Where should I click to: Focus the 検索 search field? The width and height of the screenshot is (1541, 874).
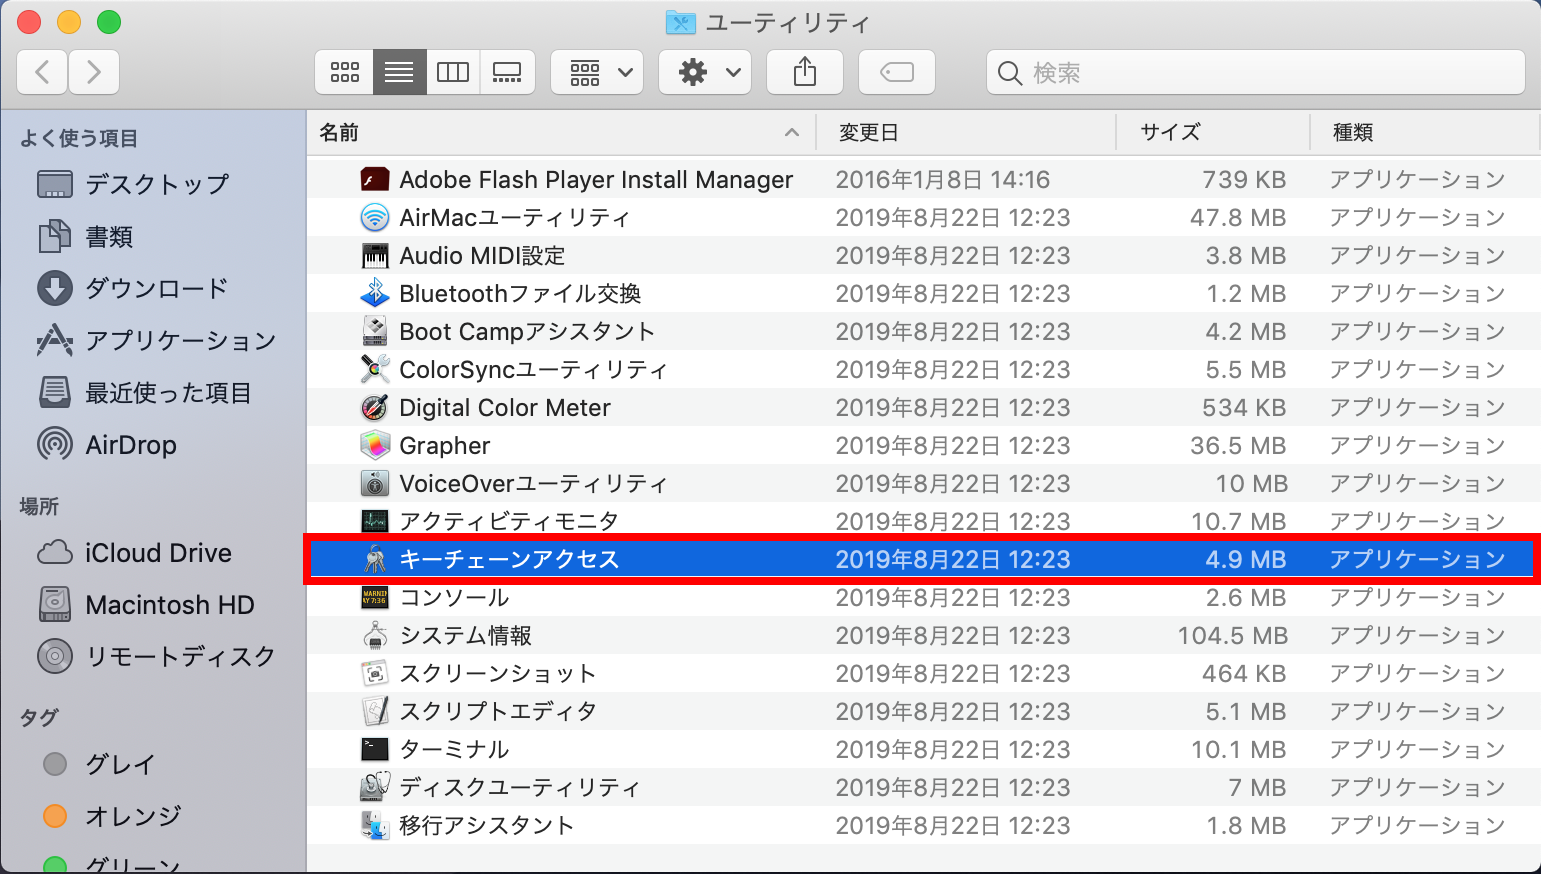[1256, 72]
